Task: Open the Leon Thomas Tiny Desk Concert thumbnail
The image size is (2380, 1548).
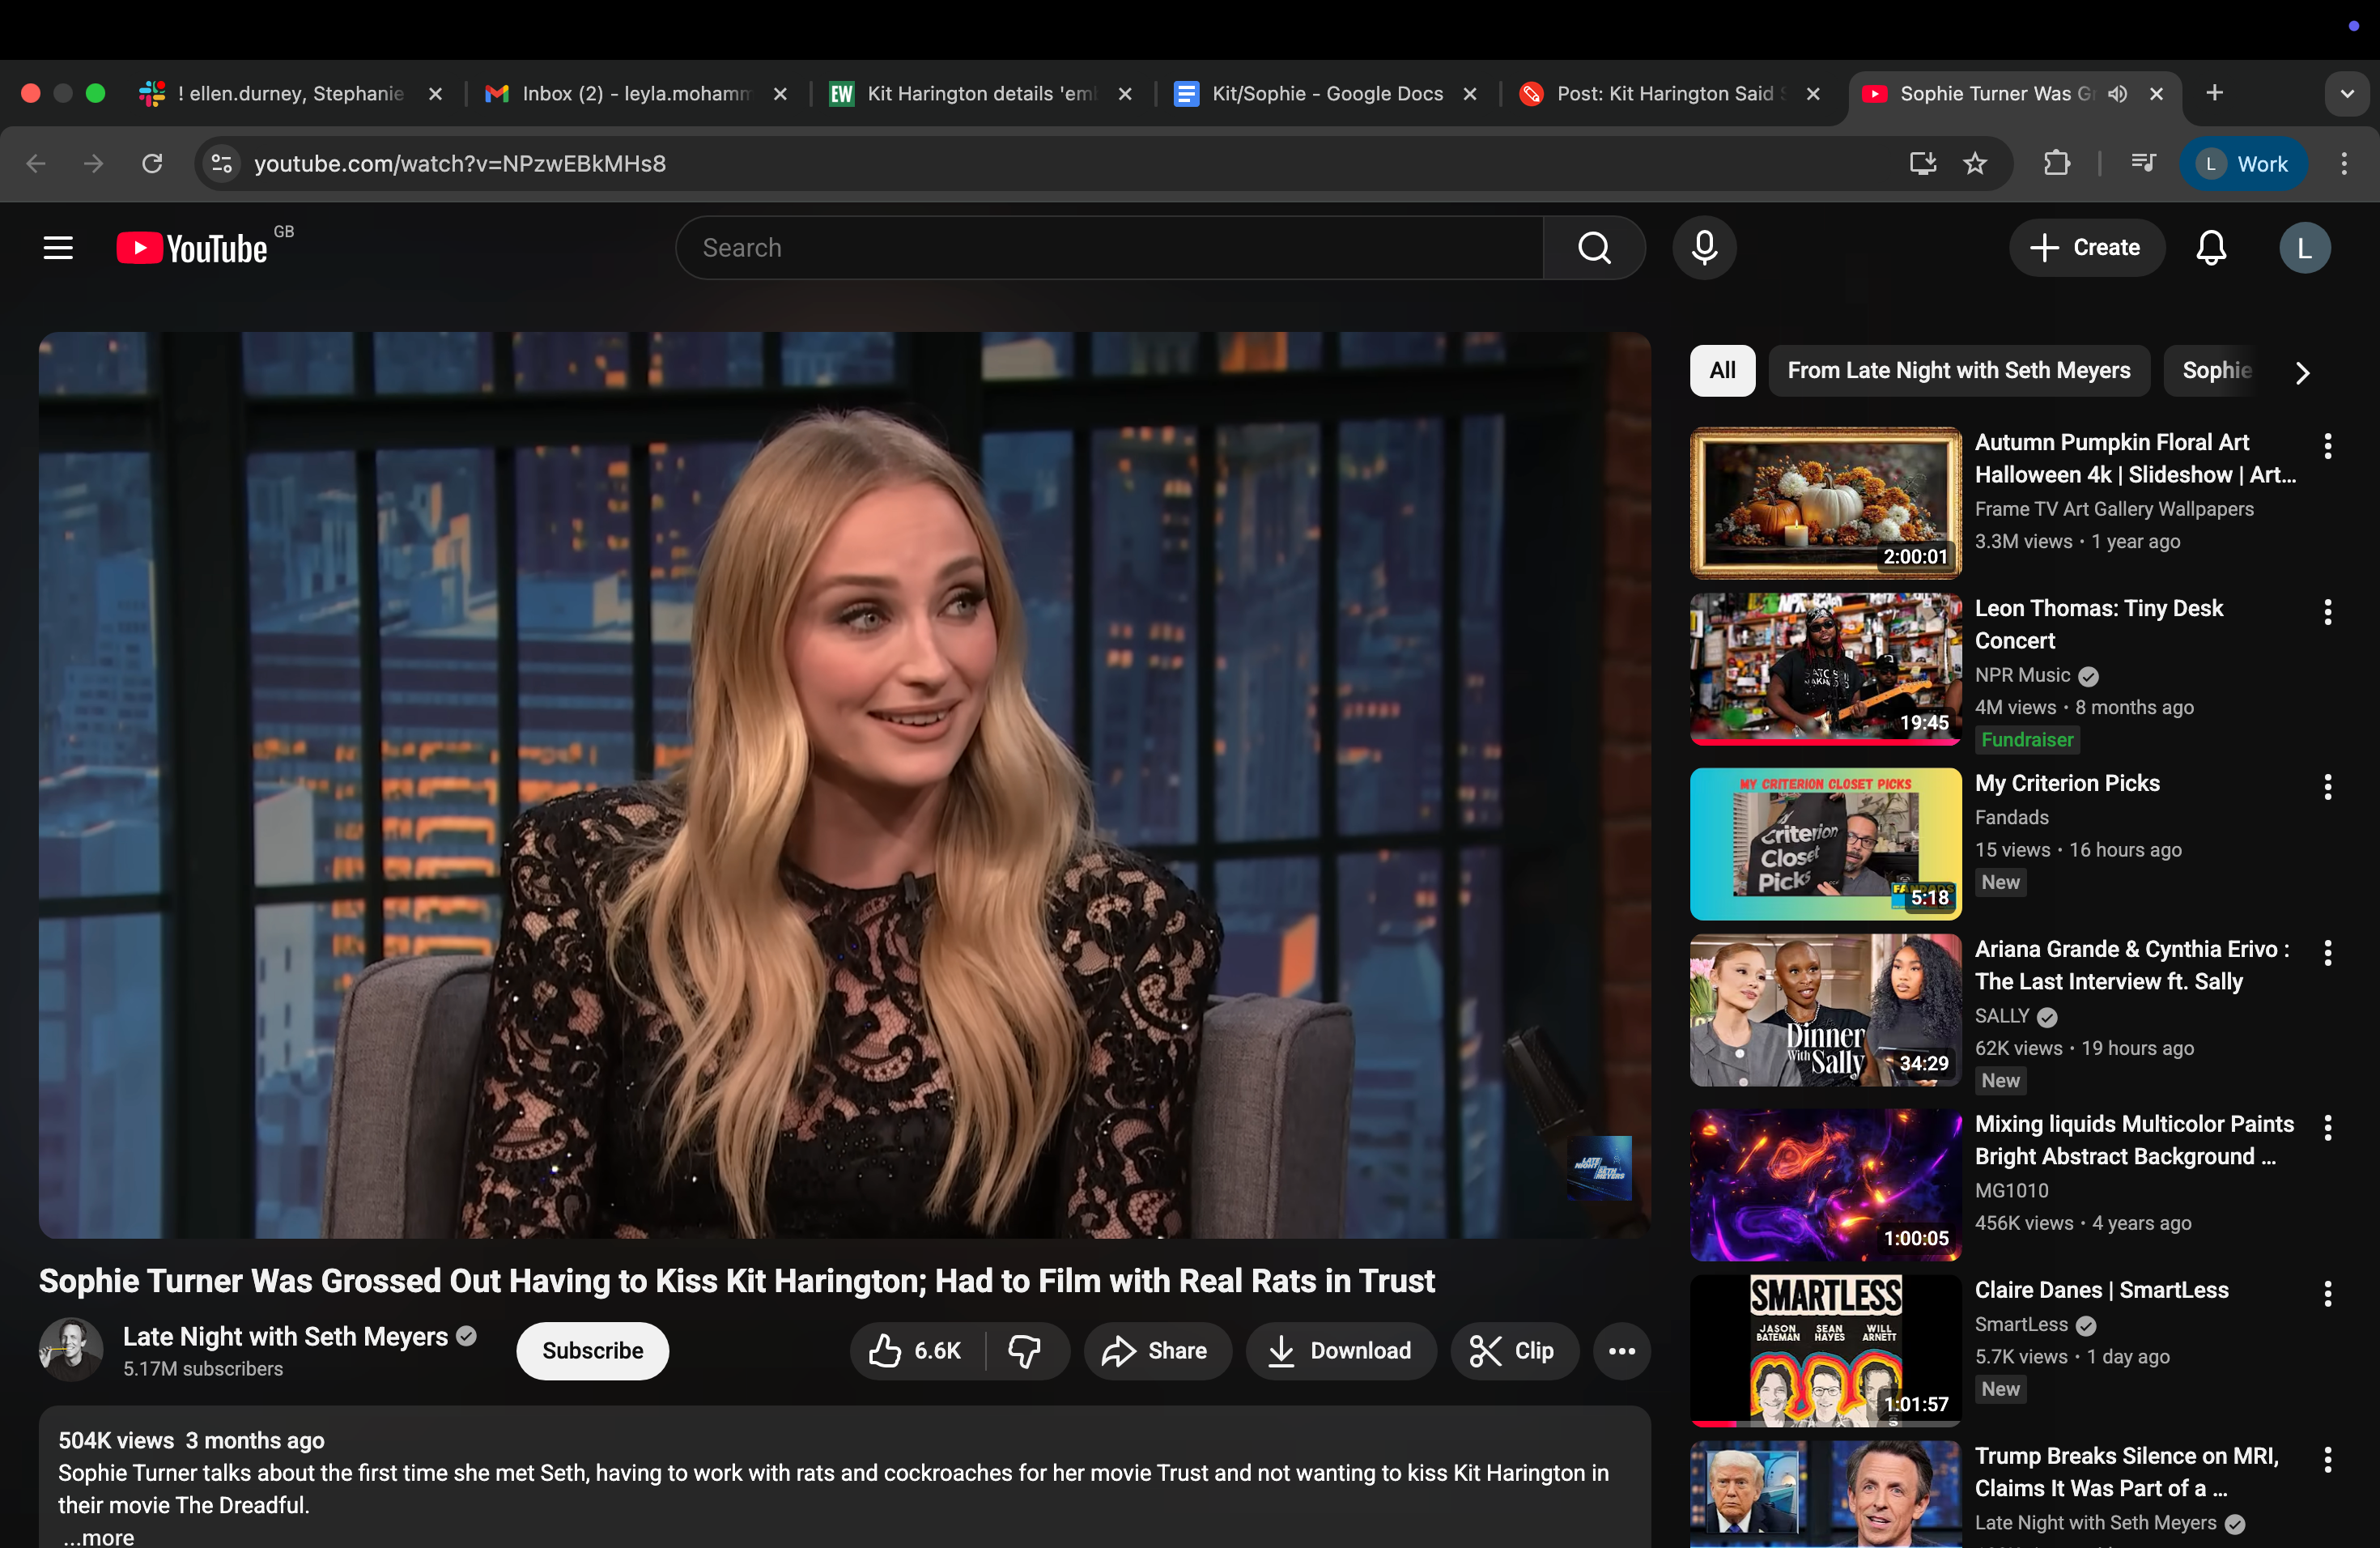Action: (x=1824, y=668)
